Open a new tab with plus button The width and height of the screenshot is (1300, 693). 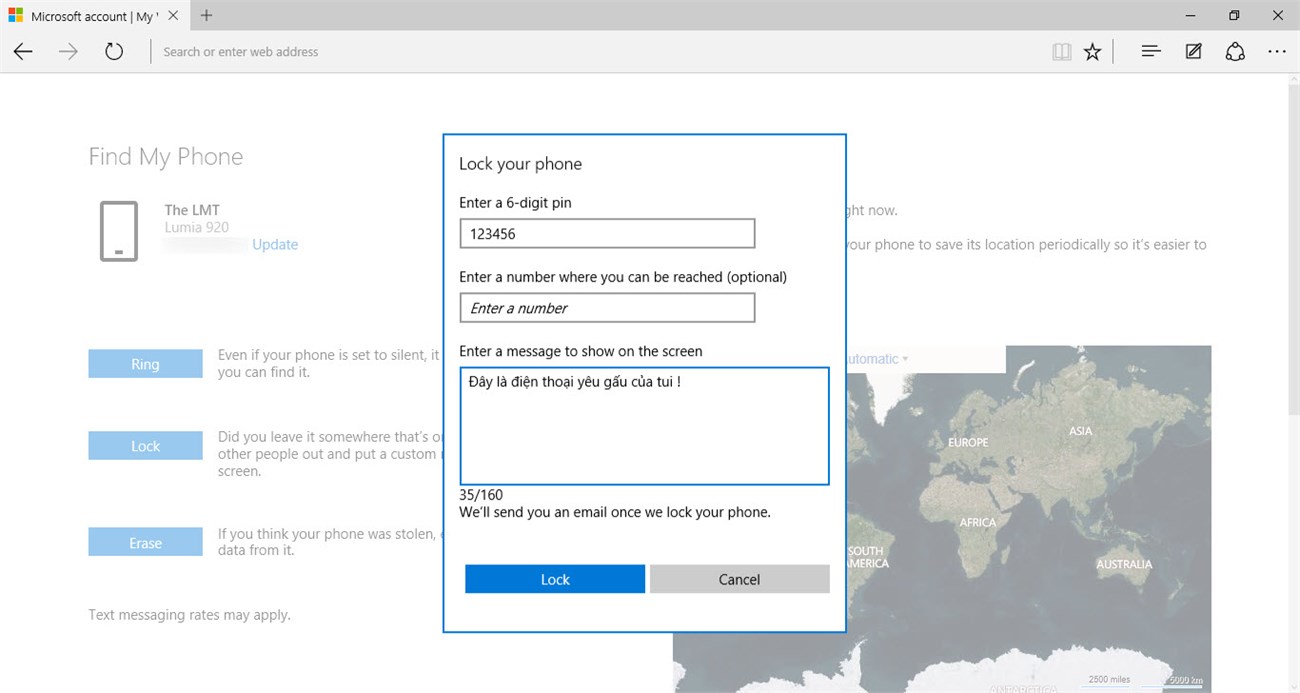point(207,16)
